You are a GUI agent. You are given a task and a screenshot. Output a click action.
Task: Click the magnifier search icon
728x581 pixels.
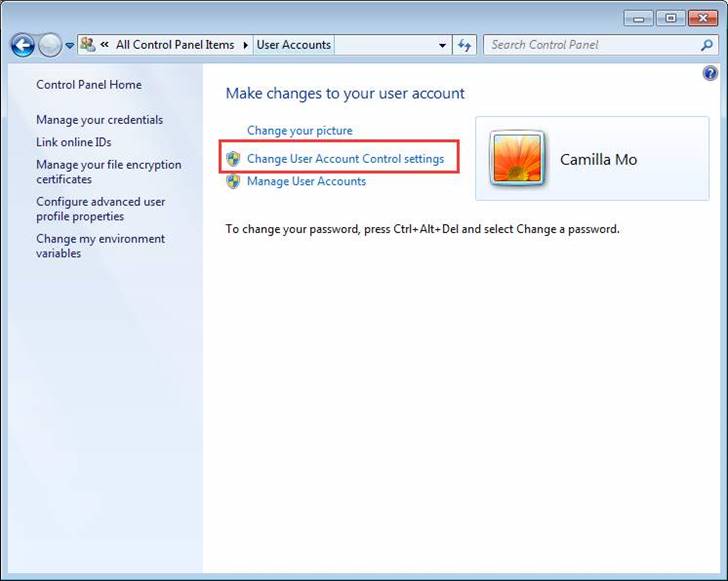(707, 45)
